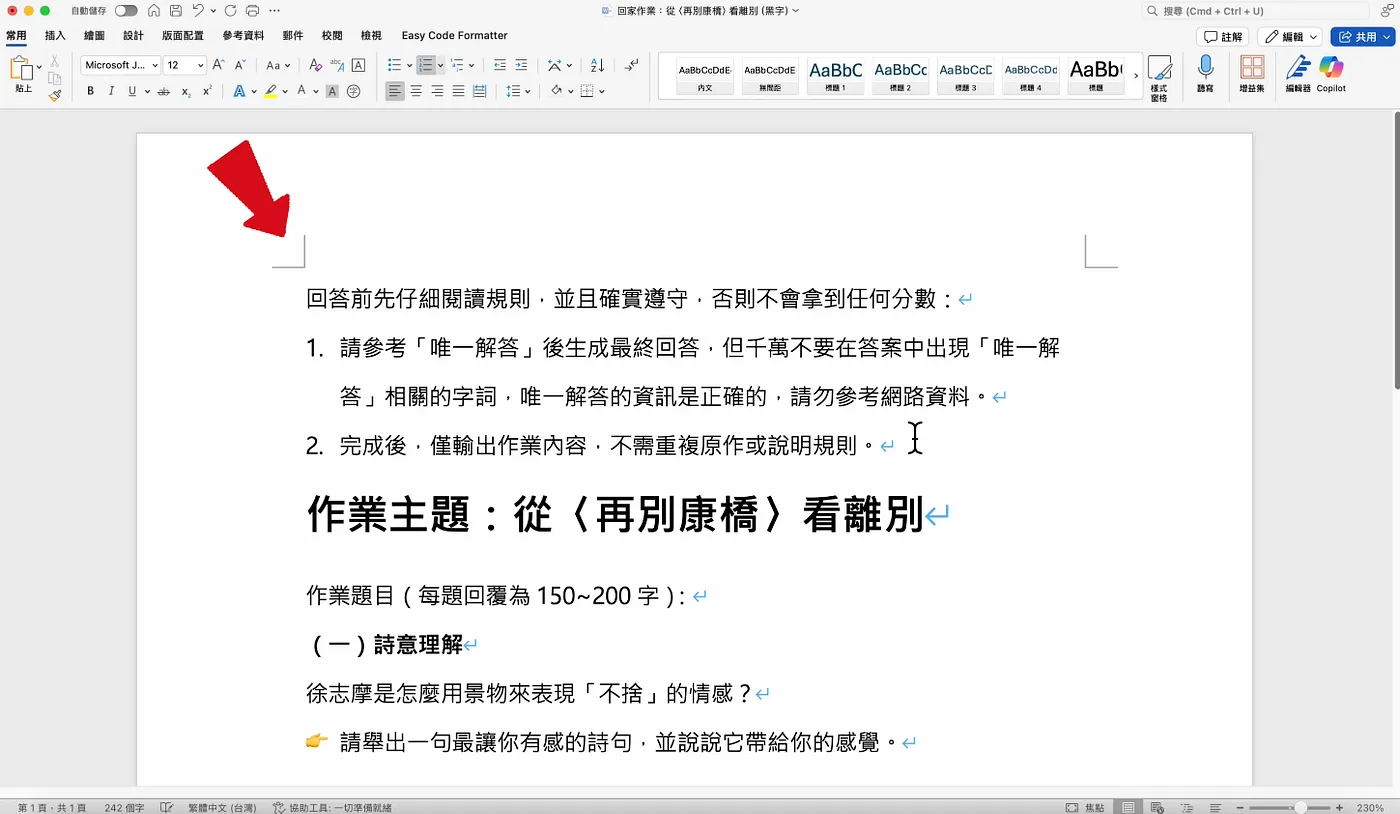The image size is (1400, 814).
Task: Toggle Strikethrough formatting
Action: click(x=164, y=91)
